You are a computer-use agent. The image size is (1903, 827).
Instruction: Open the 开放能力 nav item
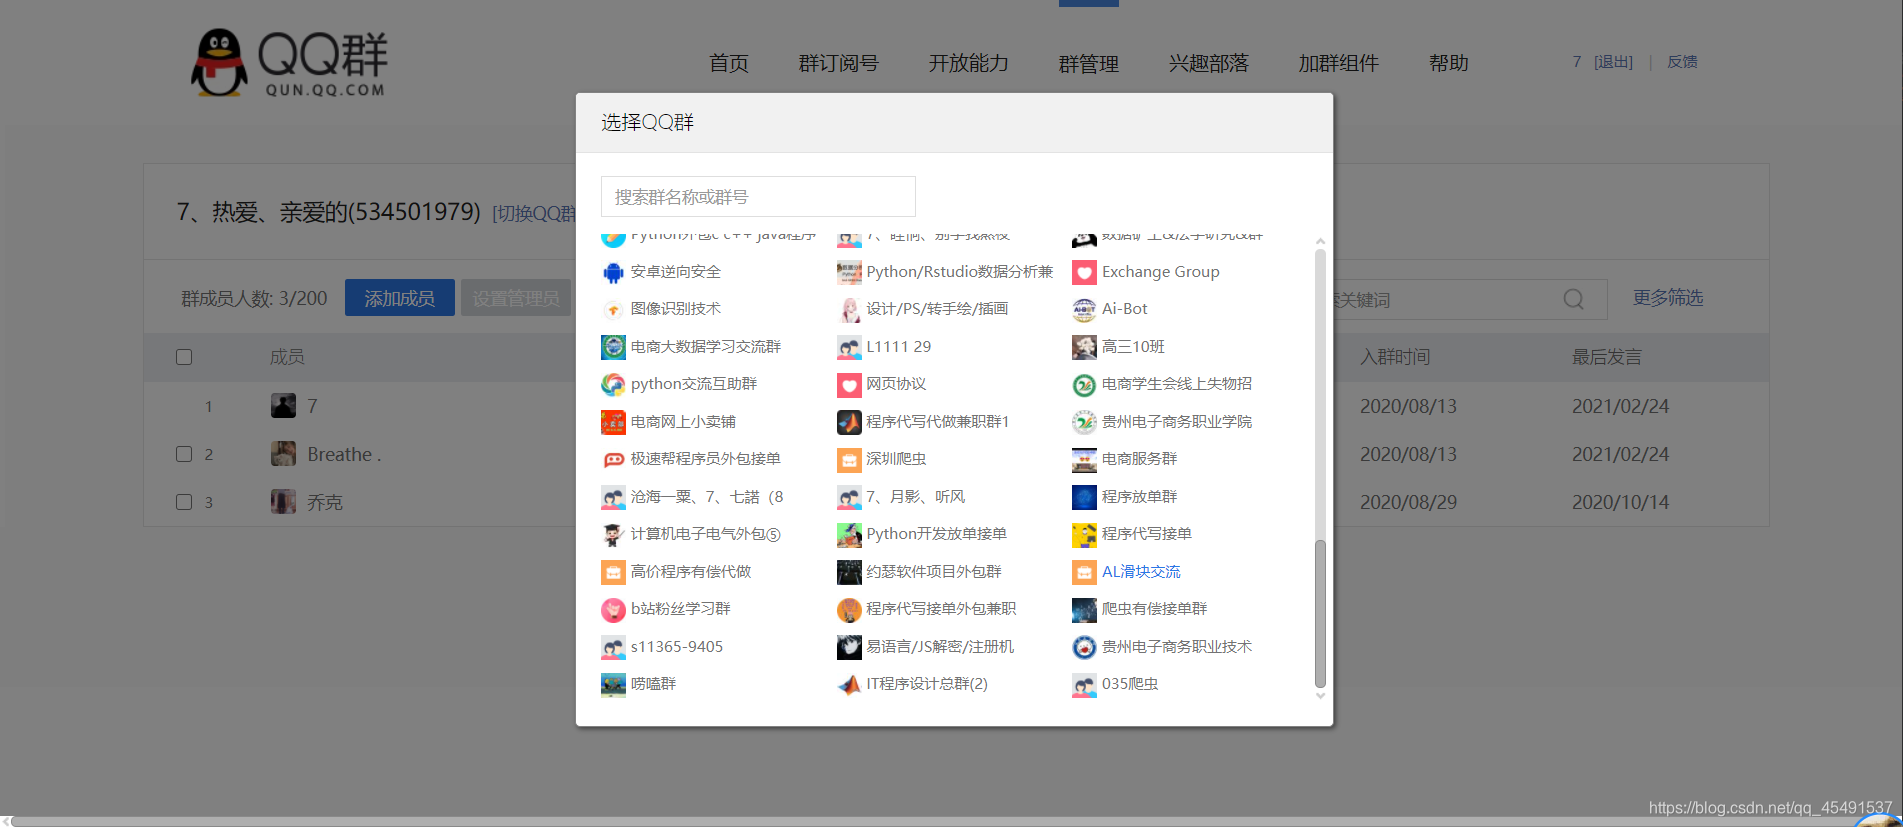pyautogui.click(x=968, y=63)
